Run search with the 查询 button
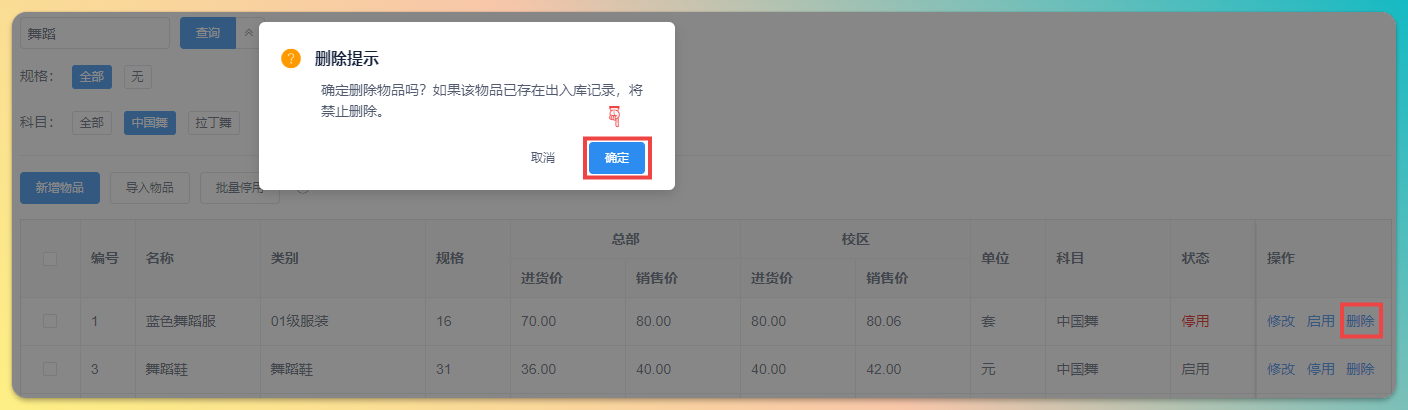This screenshot has height=410, width=1408. (x=208, y=33)
